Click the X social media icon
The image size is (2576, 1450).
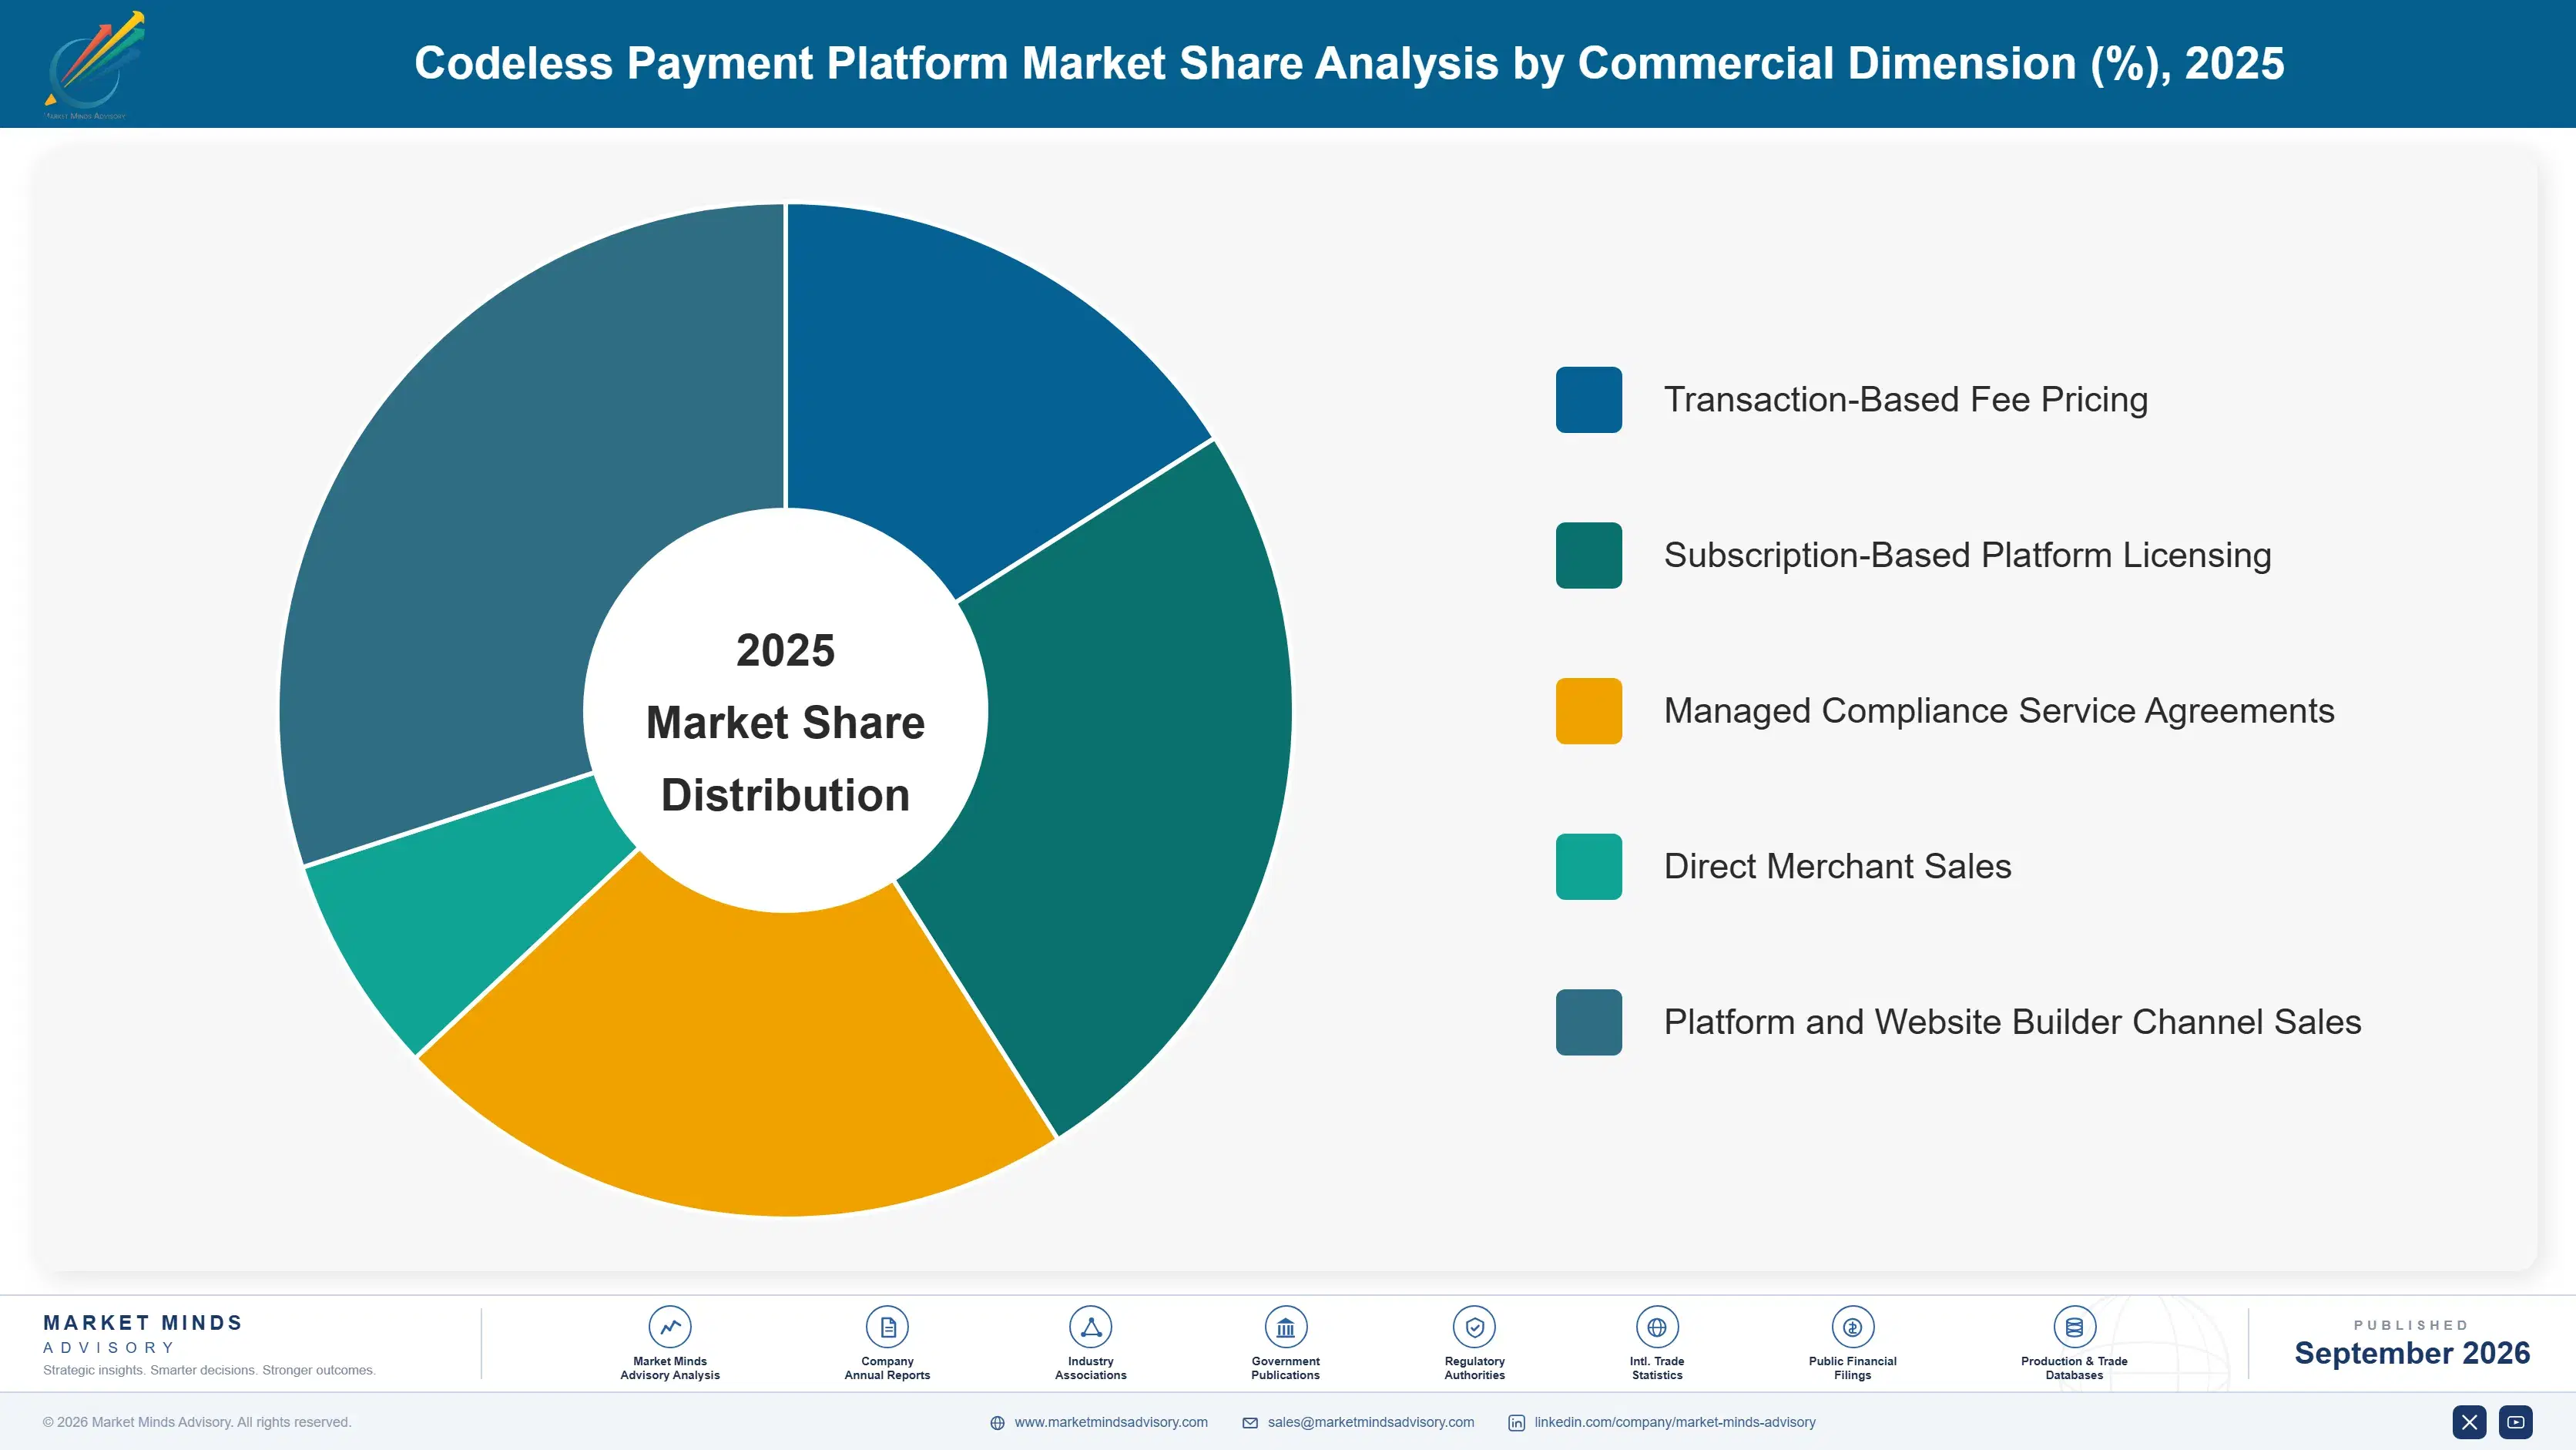pos(2469,1422)
